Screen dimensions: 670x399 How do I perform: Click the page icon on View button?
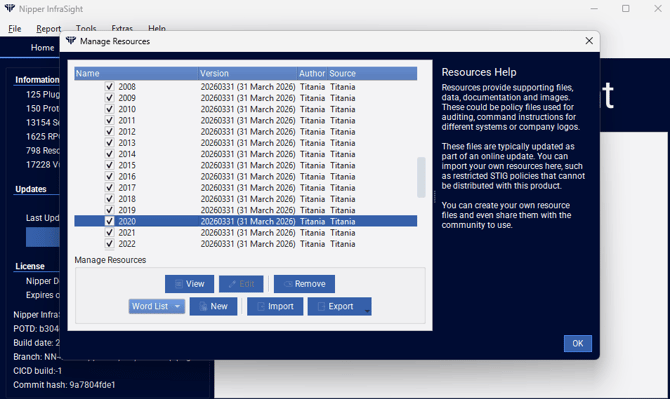tap(179, 284)
